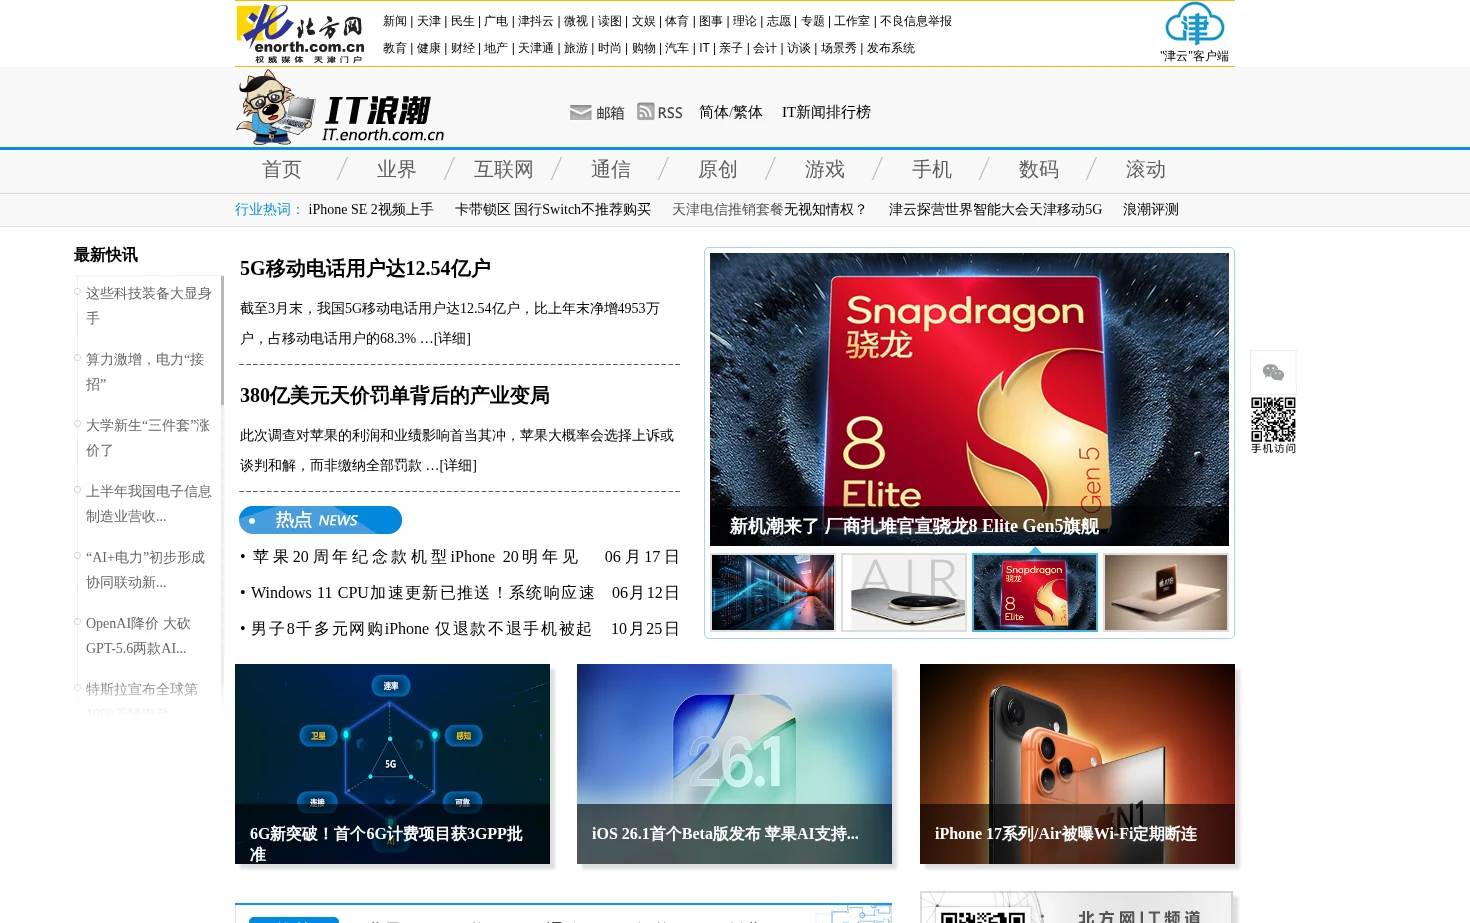The width and height of the screenshot is (1470, 923).
Task: Open 津云探营世界智能大会天津移动5G link
Action: click(x=995, y=209)
